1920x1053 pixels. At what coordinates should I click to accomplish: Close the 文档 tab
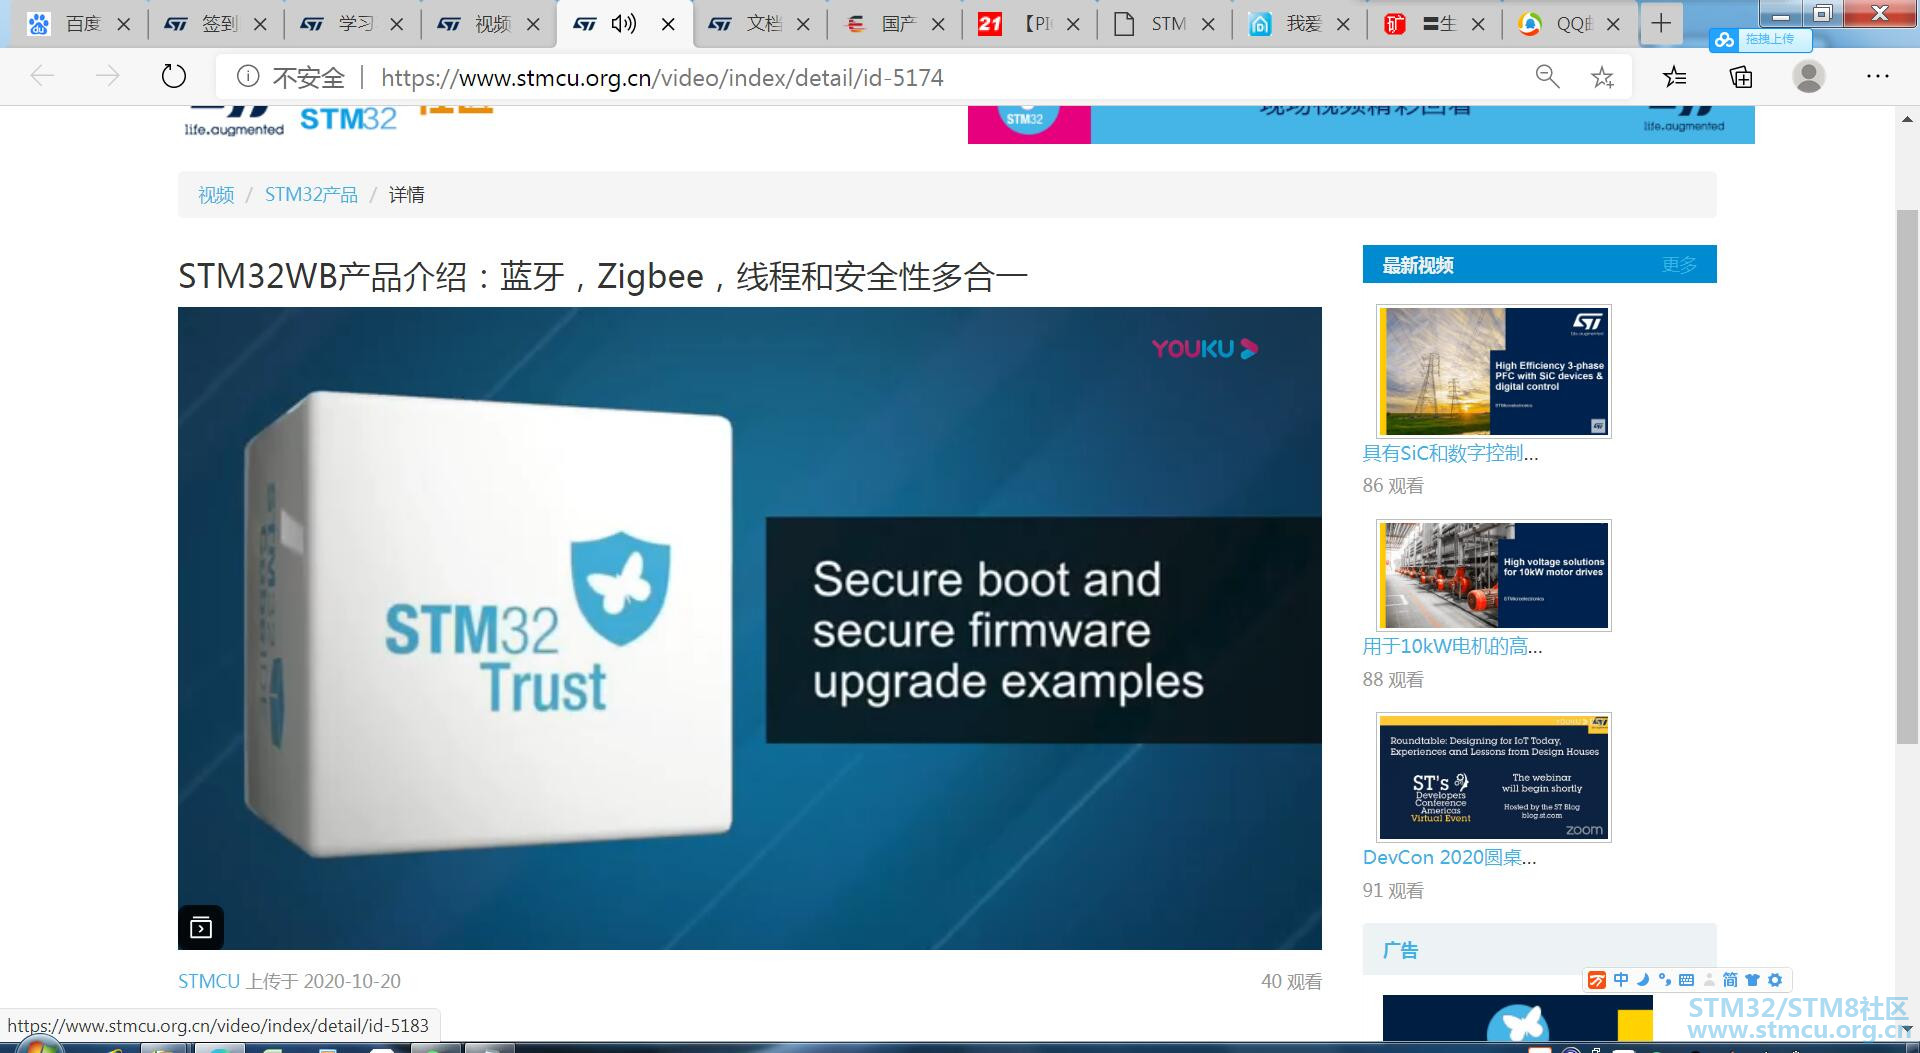pos(803,24)
